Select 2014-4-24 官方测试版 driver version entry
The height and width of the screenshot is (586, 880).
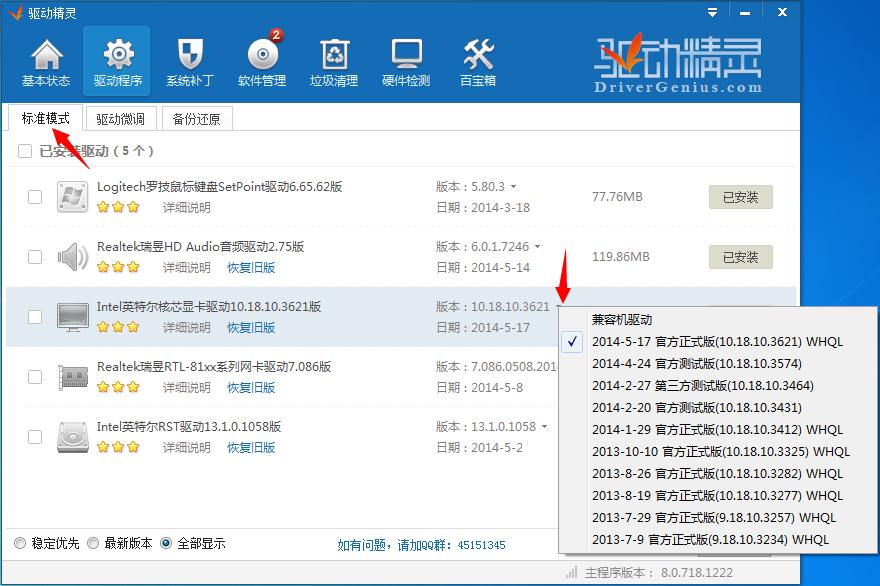[x=696, y=364]
